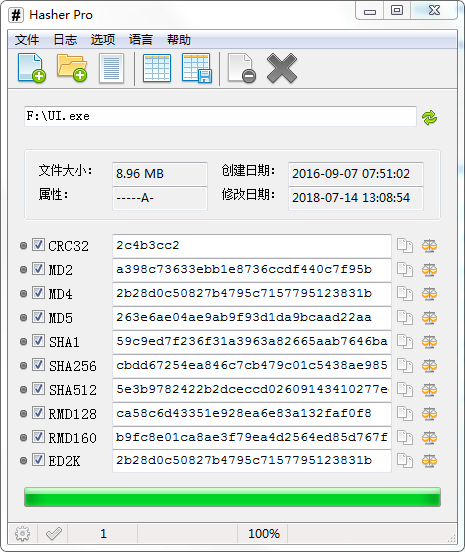Uncheck the RMD128 checkbox
This screenshot has height=552, width=465.
click(x=38, y=412)
